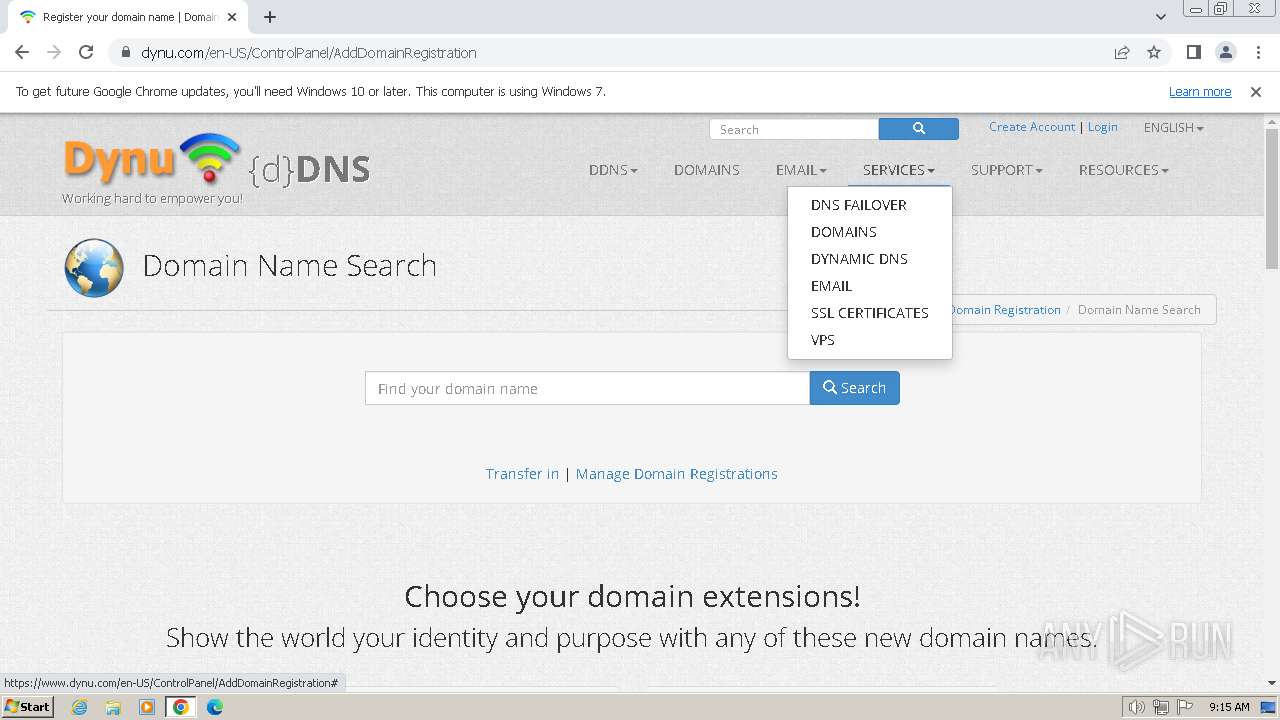The width and height of the screenshot is (1280, 720).
Task: Open the Windows Start menu
Action: click(x=27, y=707)
